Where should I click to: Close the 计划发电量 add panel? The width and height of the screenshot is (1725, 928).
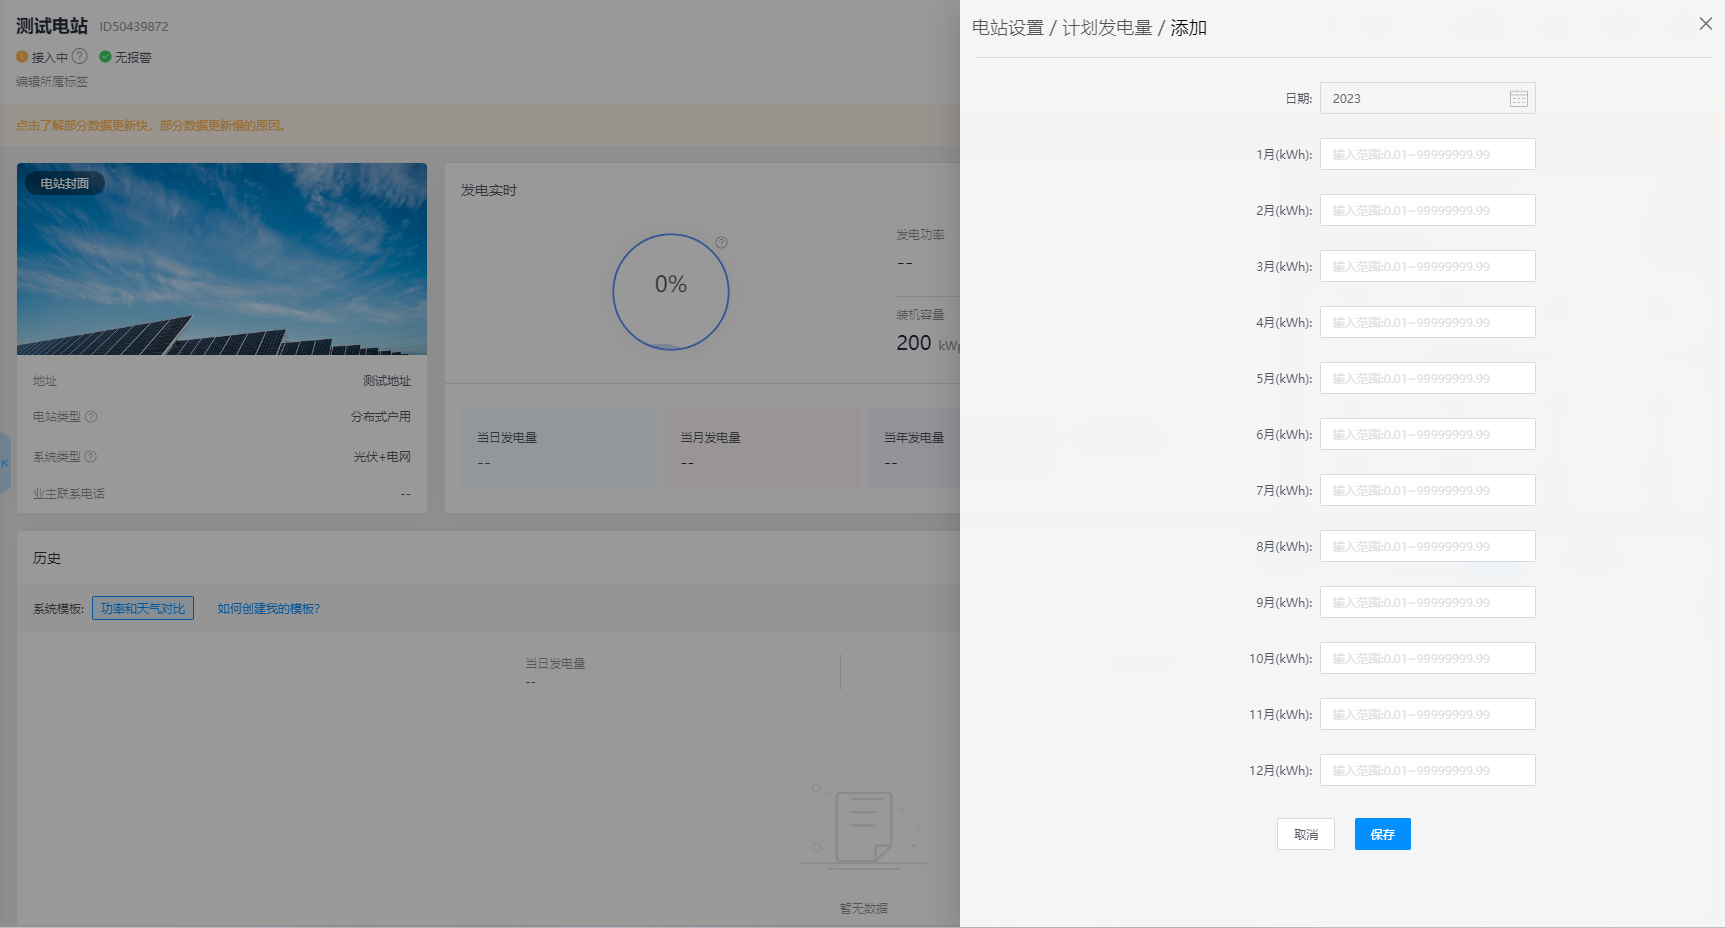1705,24
